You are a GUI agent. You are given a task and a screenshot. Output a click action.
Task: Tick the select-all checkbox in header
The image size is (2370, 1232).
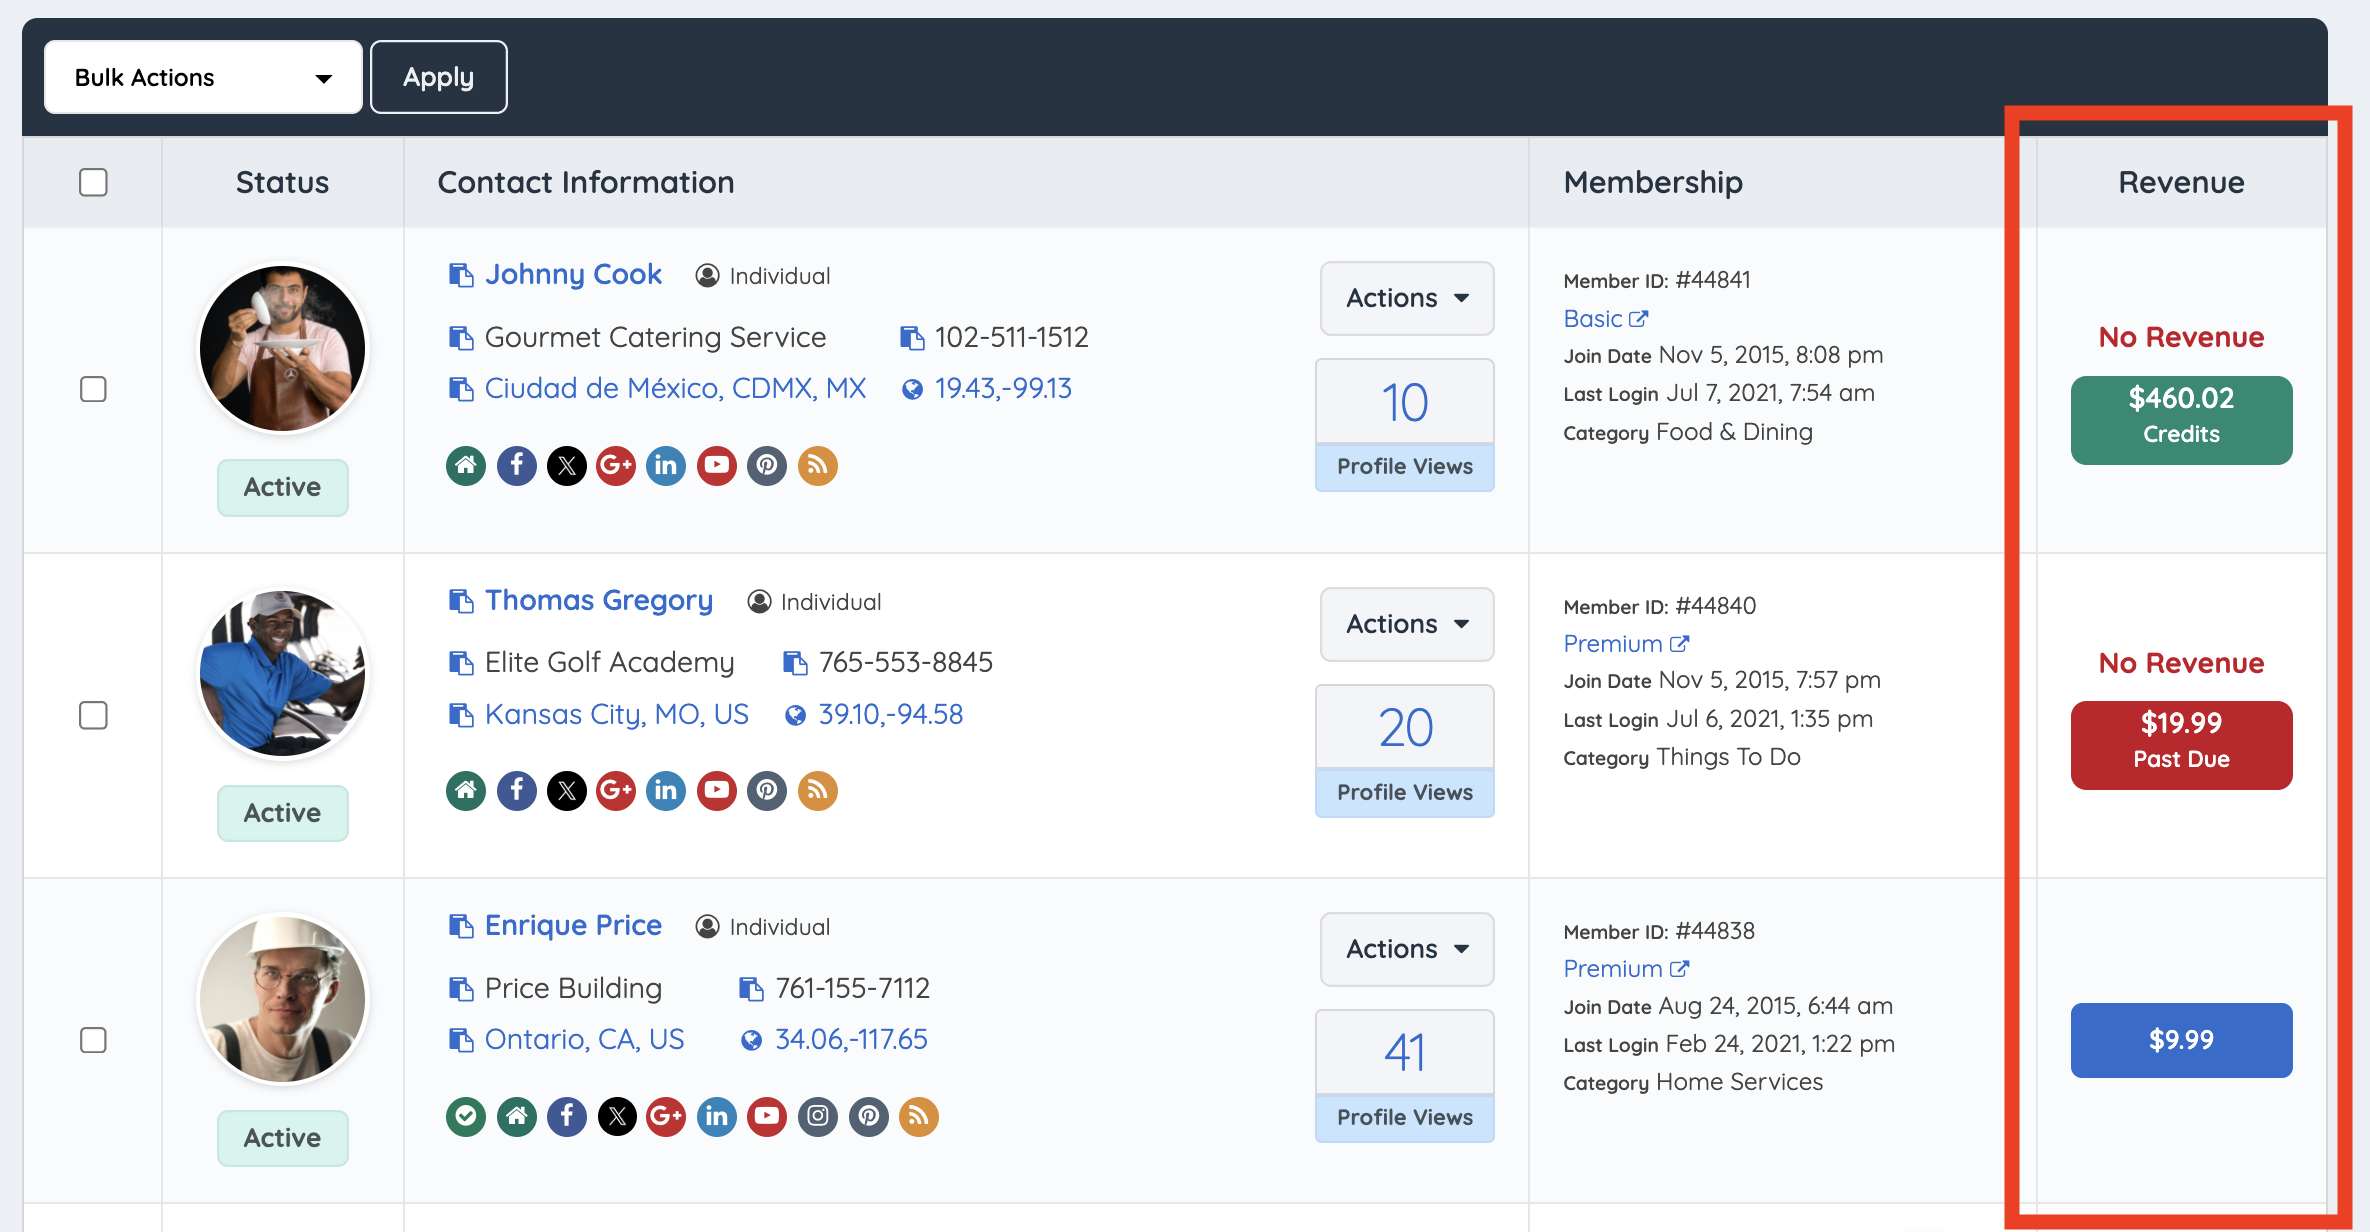click(x=93, y=182)
